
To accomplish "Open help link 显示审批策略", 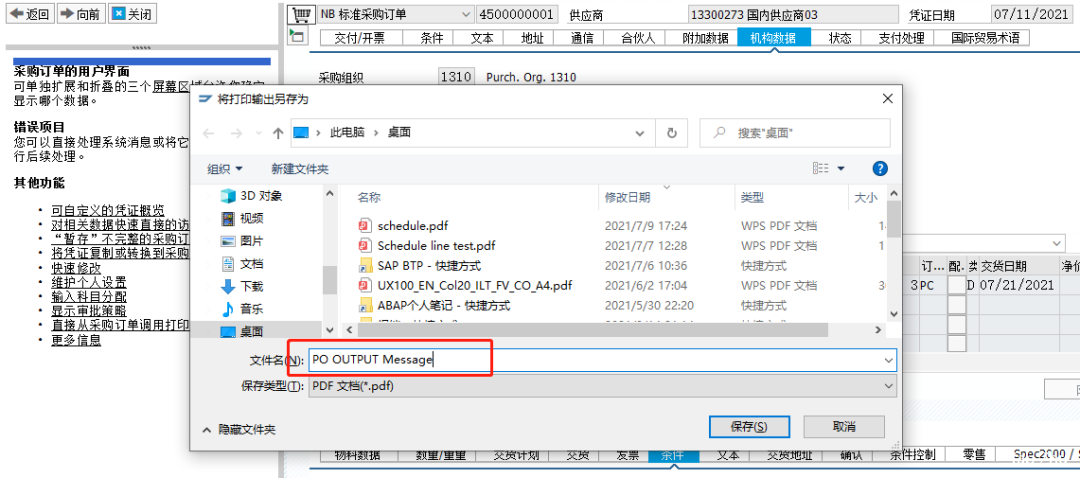I will click(89, 311).
